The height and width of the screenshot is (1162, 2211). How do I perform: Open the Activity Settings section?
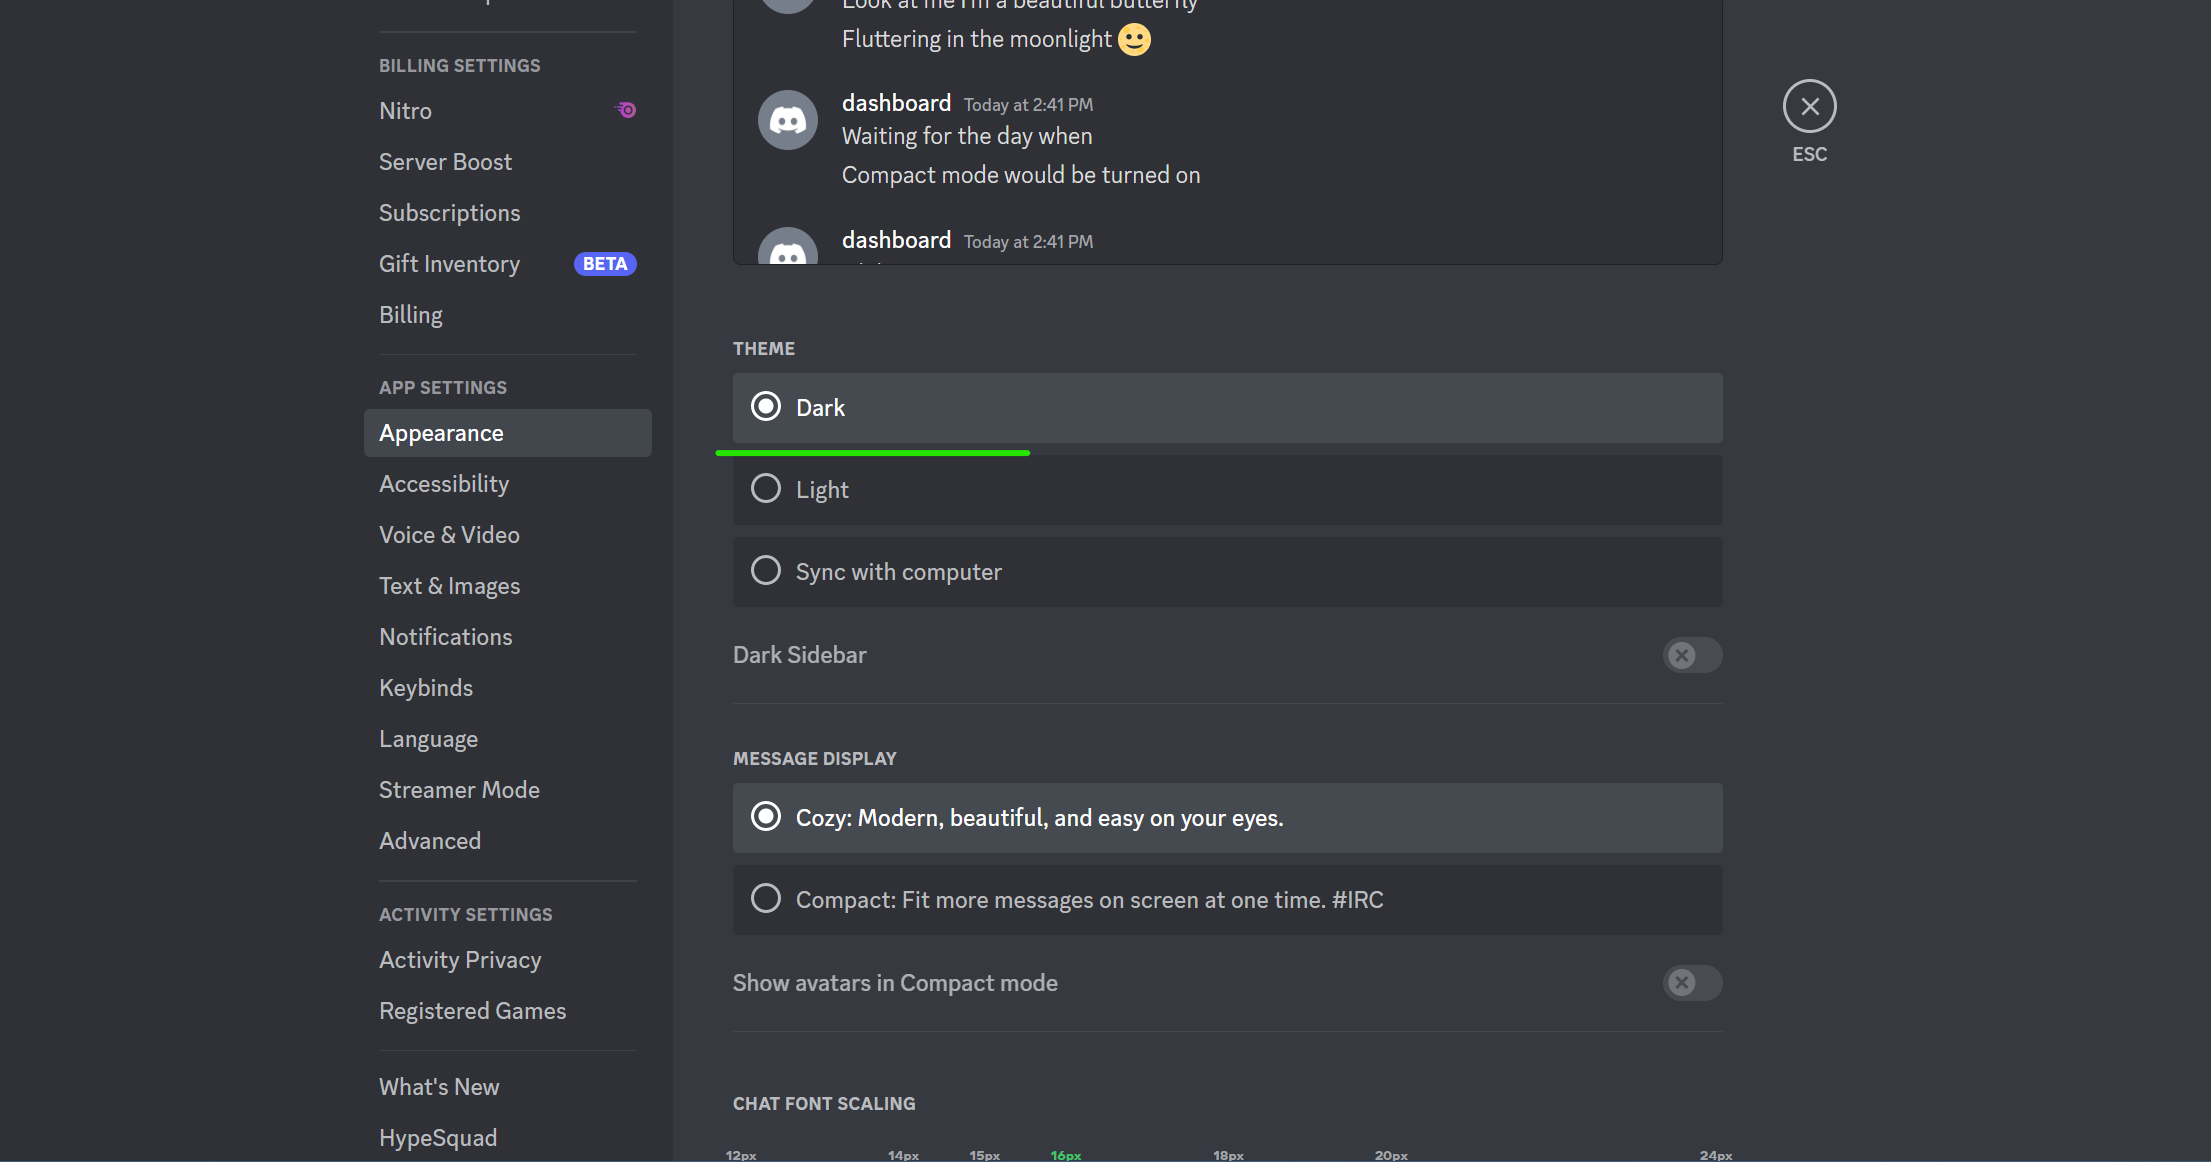pos(466,914)
